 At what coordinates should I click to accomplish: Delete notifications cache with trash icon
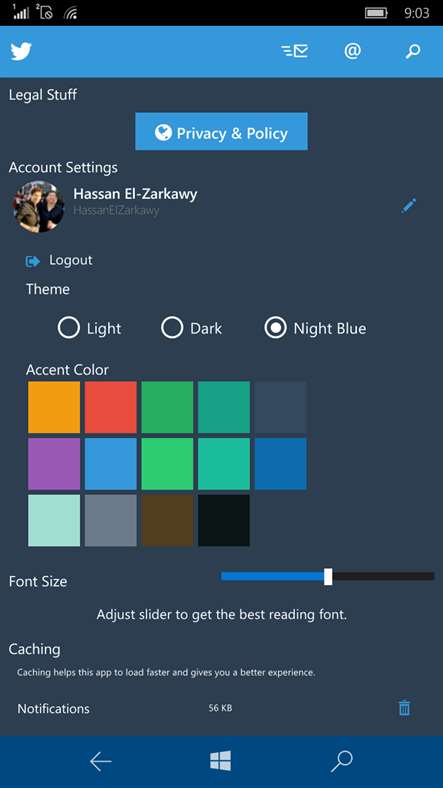point(404,708)
